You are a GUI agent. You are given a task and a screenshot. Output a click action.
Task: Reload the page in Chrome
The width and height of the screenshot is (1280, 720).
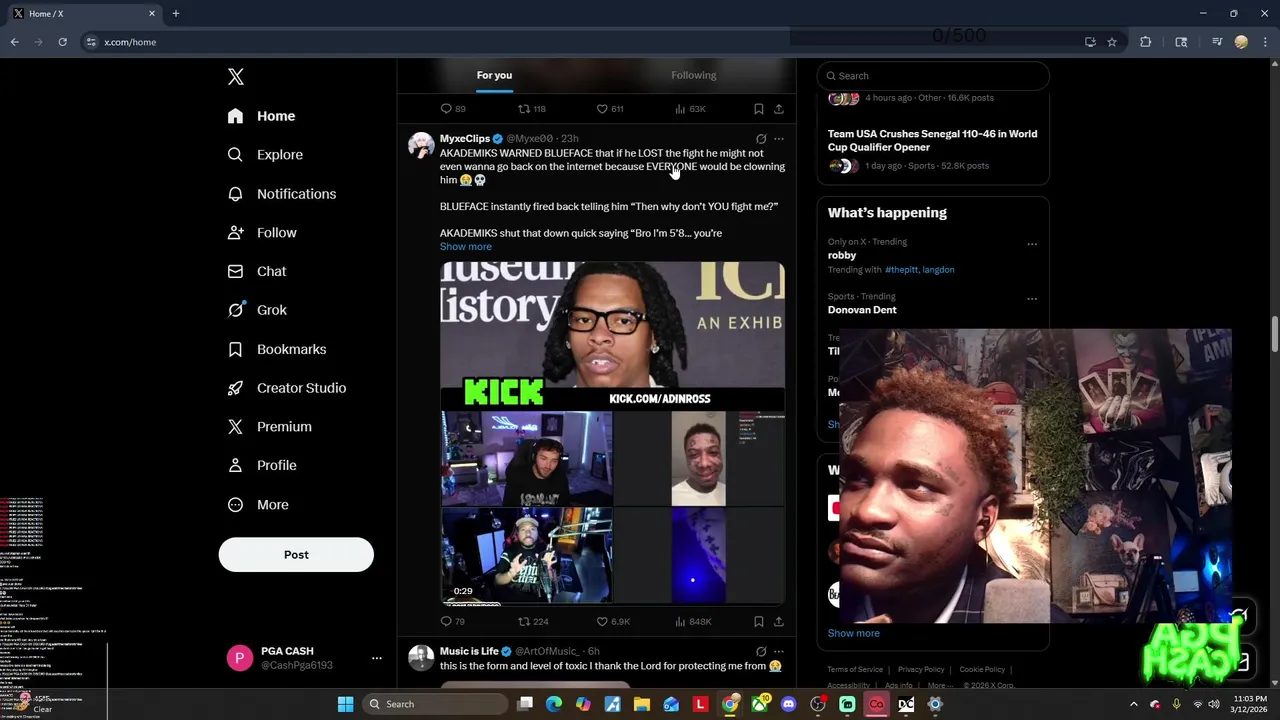(x=62, y=42)
